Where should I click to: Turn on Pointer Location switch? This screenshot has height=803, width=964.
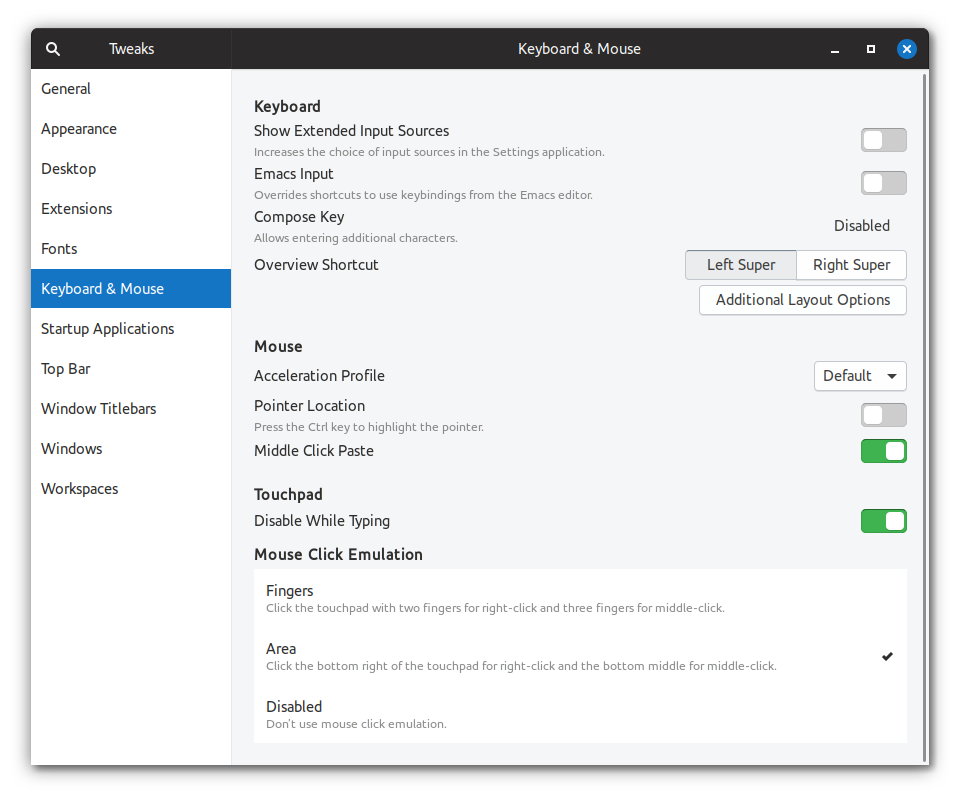coord(883,415)
